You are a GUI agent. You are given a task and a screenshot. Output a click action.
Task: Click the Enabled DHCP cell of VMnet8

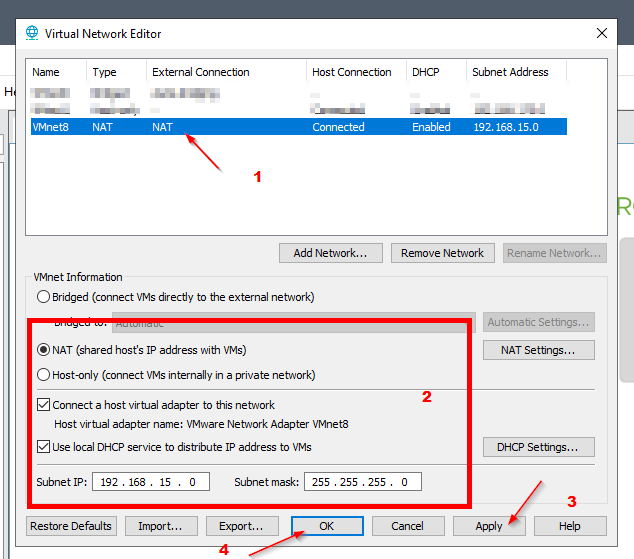(x=431, y=127)
